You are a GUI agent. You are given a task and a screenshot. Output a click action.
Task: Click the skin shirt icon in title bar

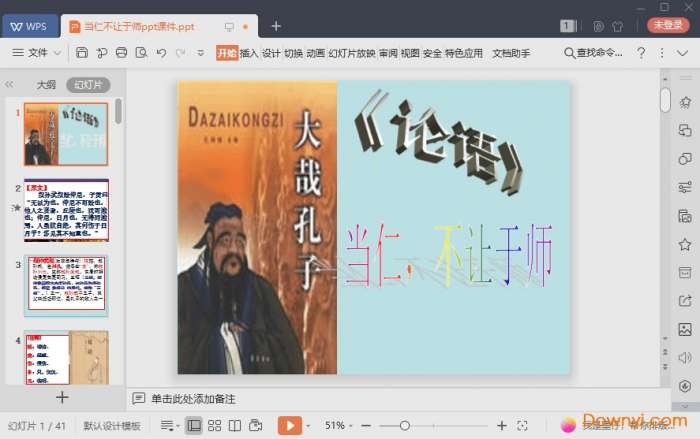[x=618, y=26]
